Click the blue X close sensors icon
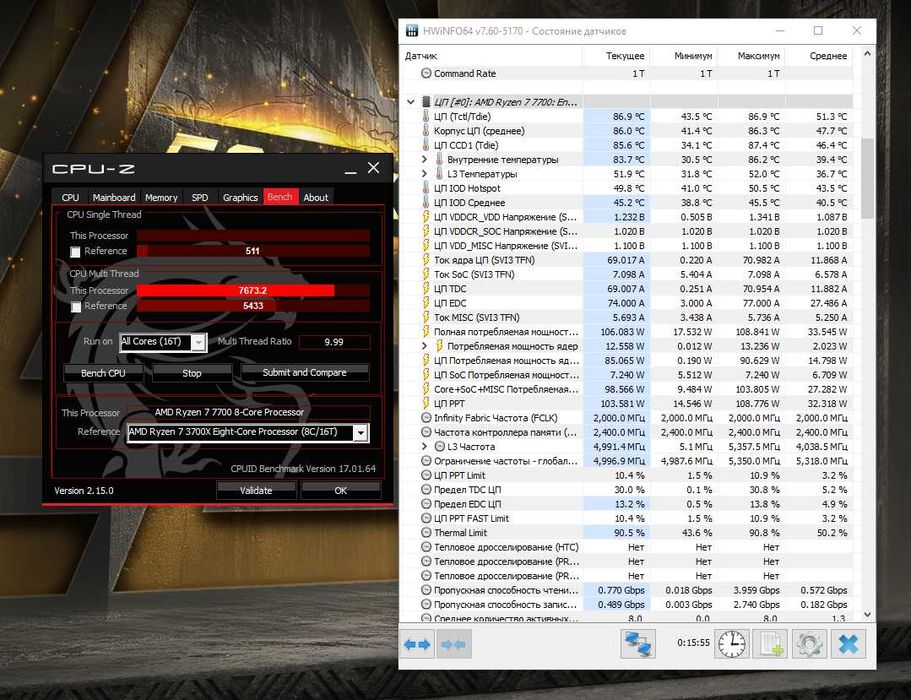Viewport: 911px width, 700px height. [848, 644]
